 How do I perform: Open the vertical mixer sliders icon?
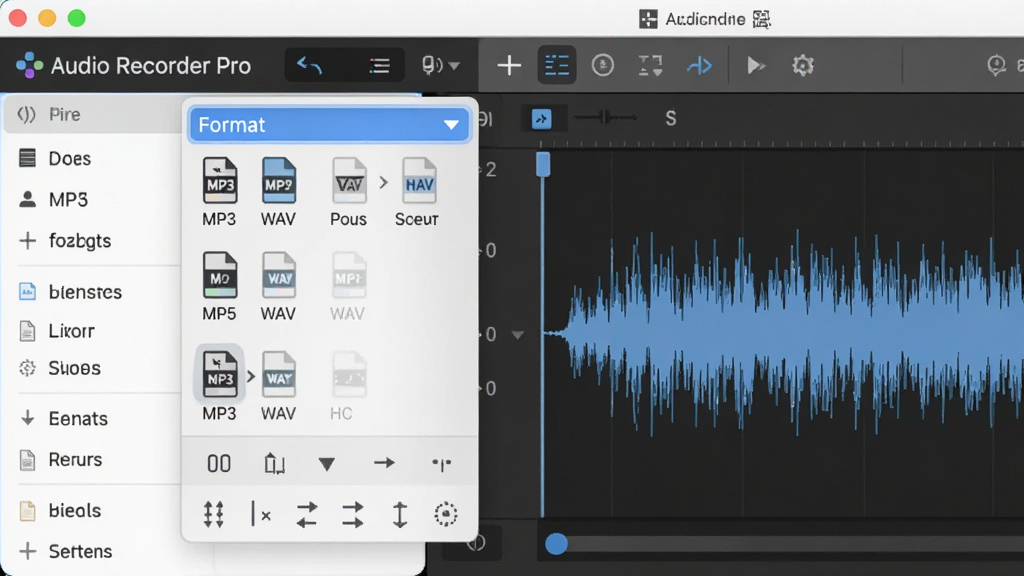coord(214,515)
